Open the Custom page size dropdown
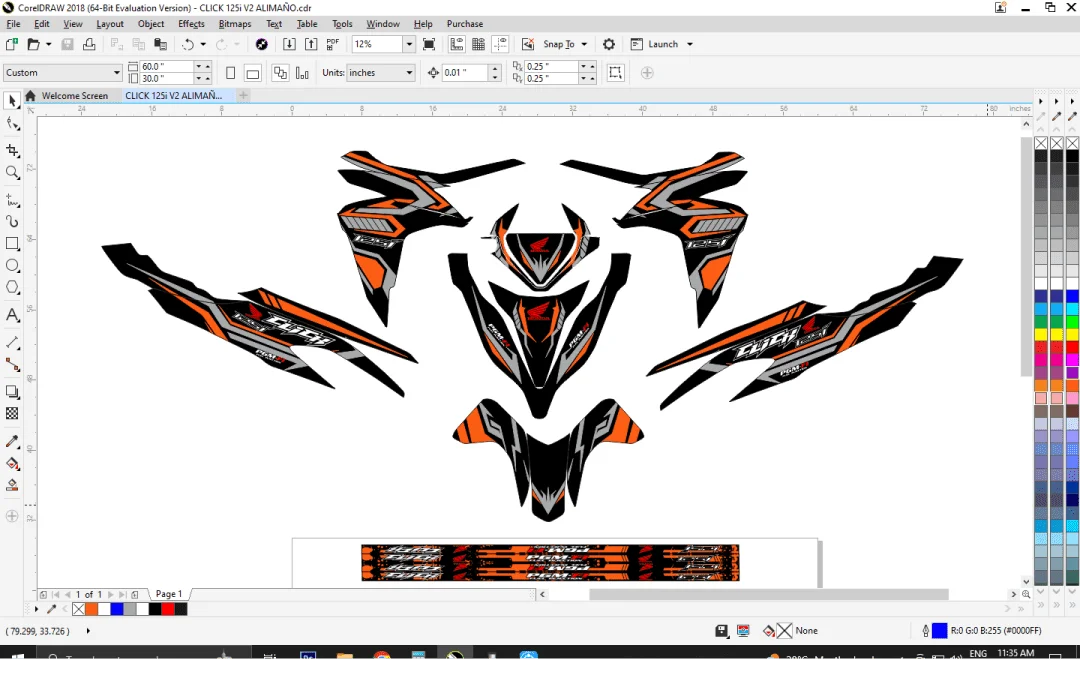Viewport: 1080px width, 675px height. point(116,72)
